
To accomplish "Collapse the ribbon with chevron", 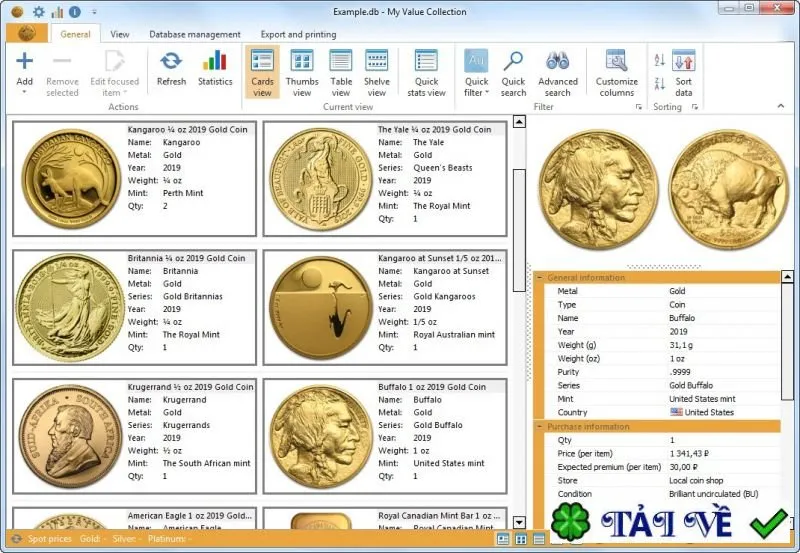I will (781, 106).
